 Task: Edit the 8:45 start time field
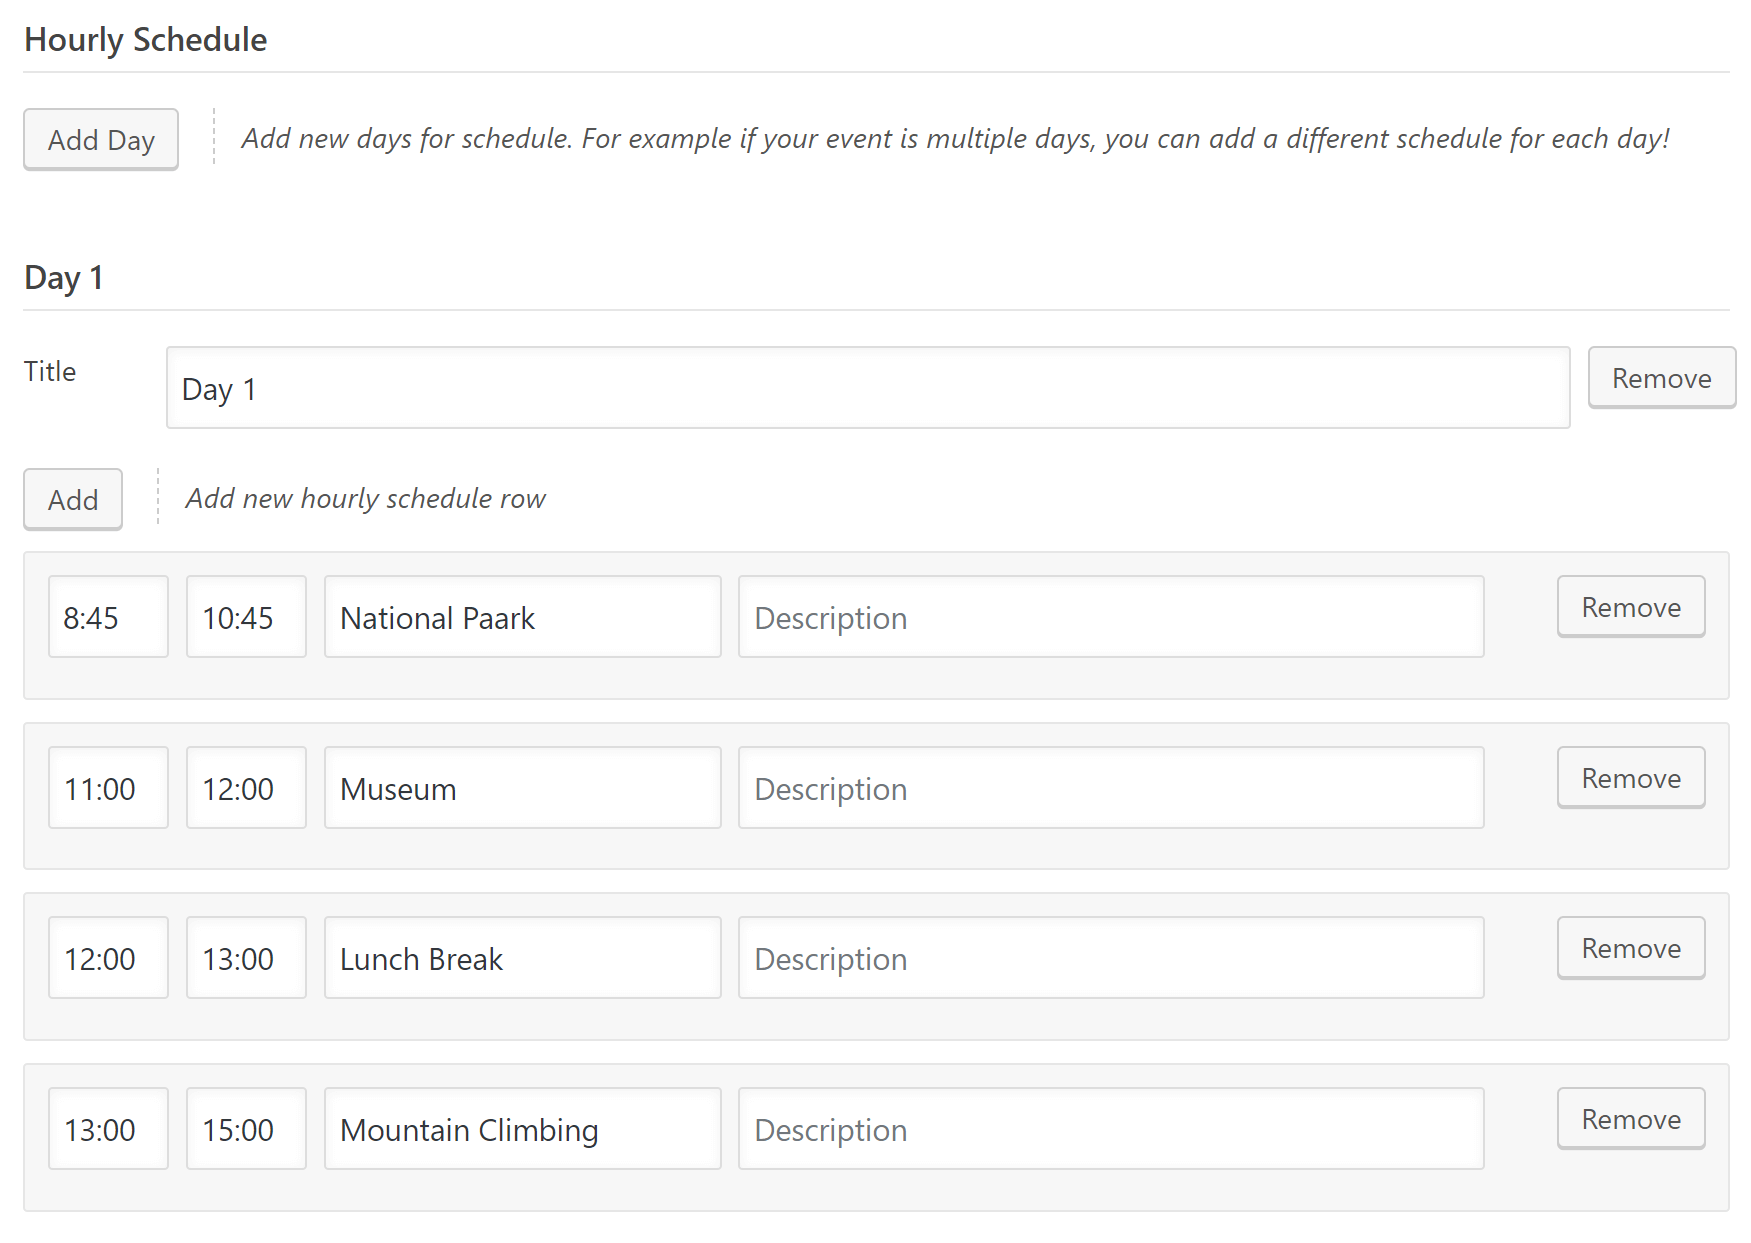pos(108,617)
